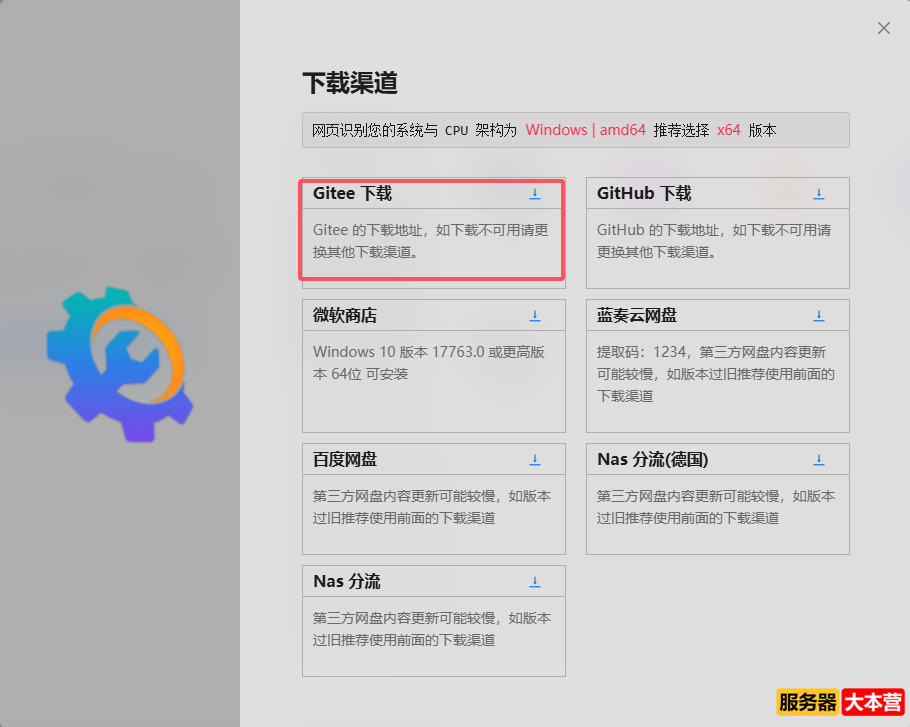Viewport: 910px width, 727px height.
Task: Close the 下载渠道 dialog with X
Action: [x=883, y=28]
